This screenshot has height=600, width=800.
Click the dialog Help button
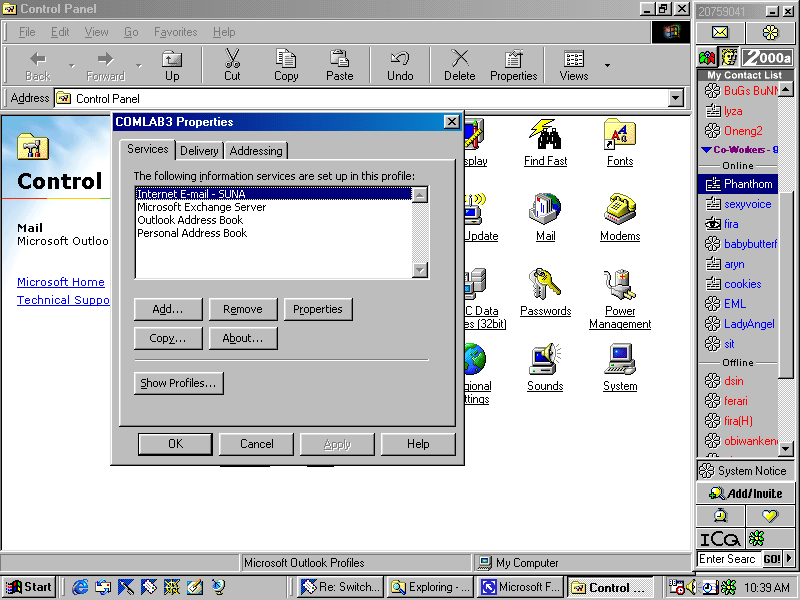(x=418, y=444)
